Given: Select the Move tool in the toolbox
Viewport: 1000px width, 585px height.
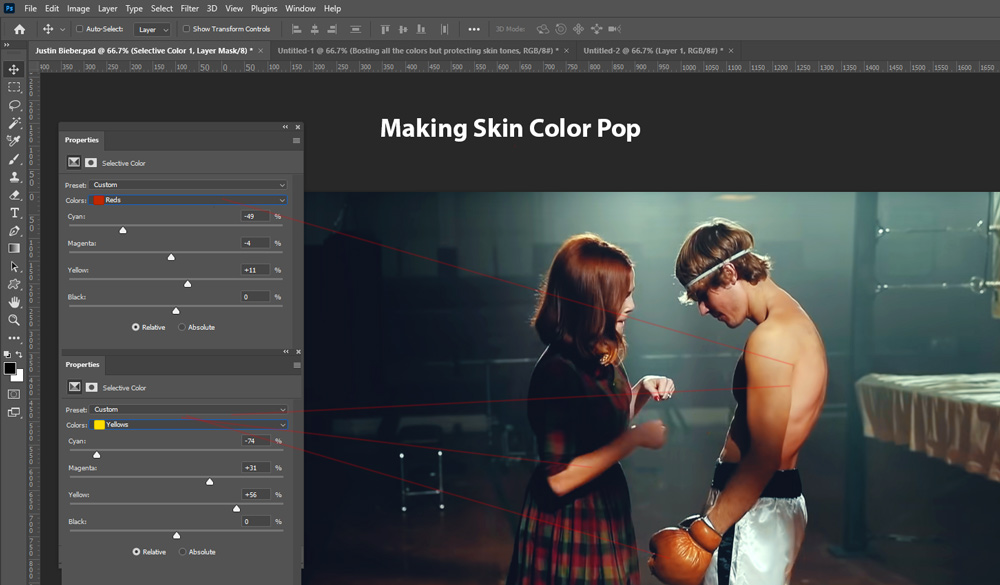Looking at the screenshot, I should tap(14, 69).
